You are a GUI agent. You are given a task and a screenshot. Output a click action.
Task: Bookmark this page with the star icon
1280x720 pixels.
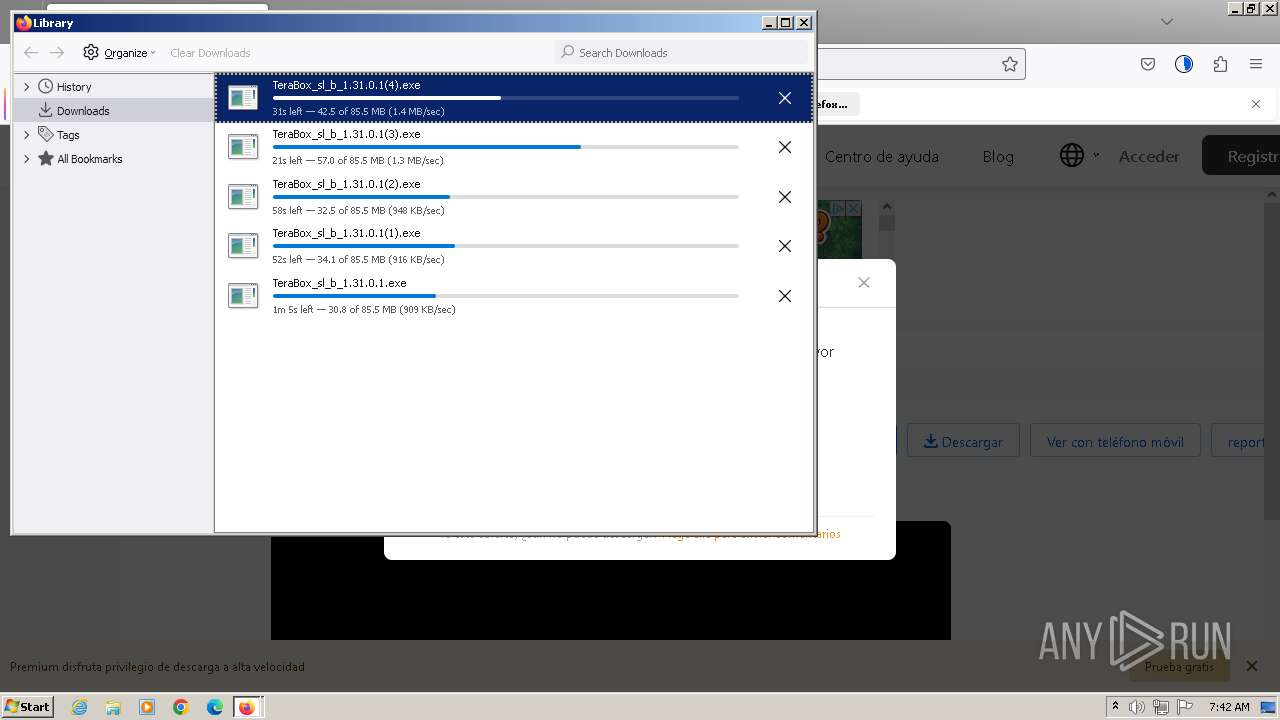click(x=1010, y=64)
